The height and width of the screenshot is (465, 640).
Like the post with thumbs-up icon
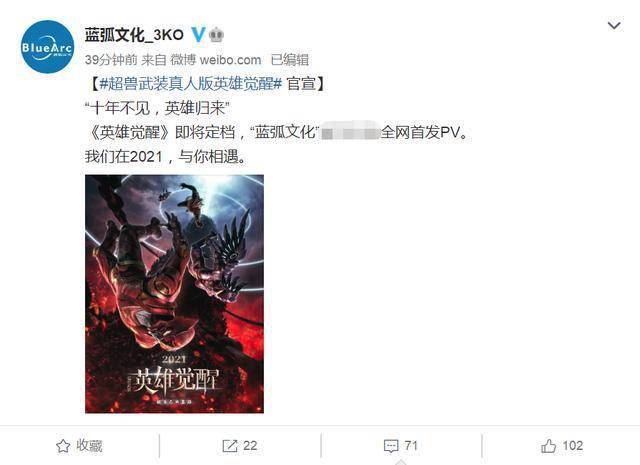coord(548,446)
